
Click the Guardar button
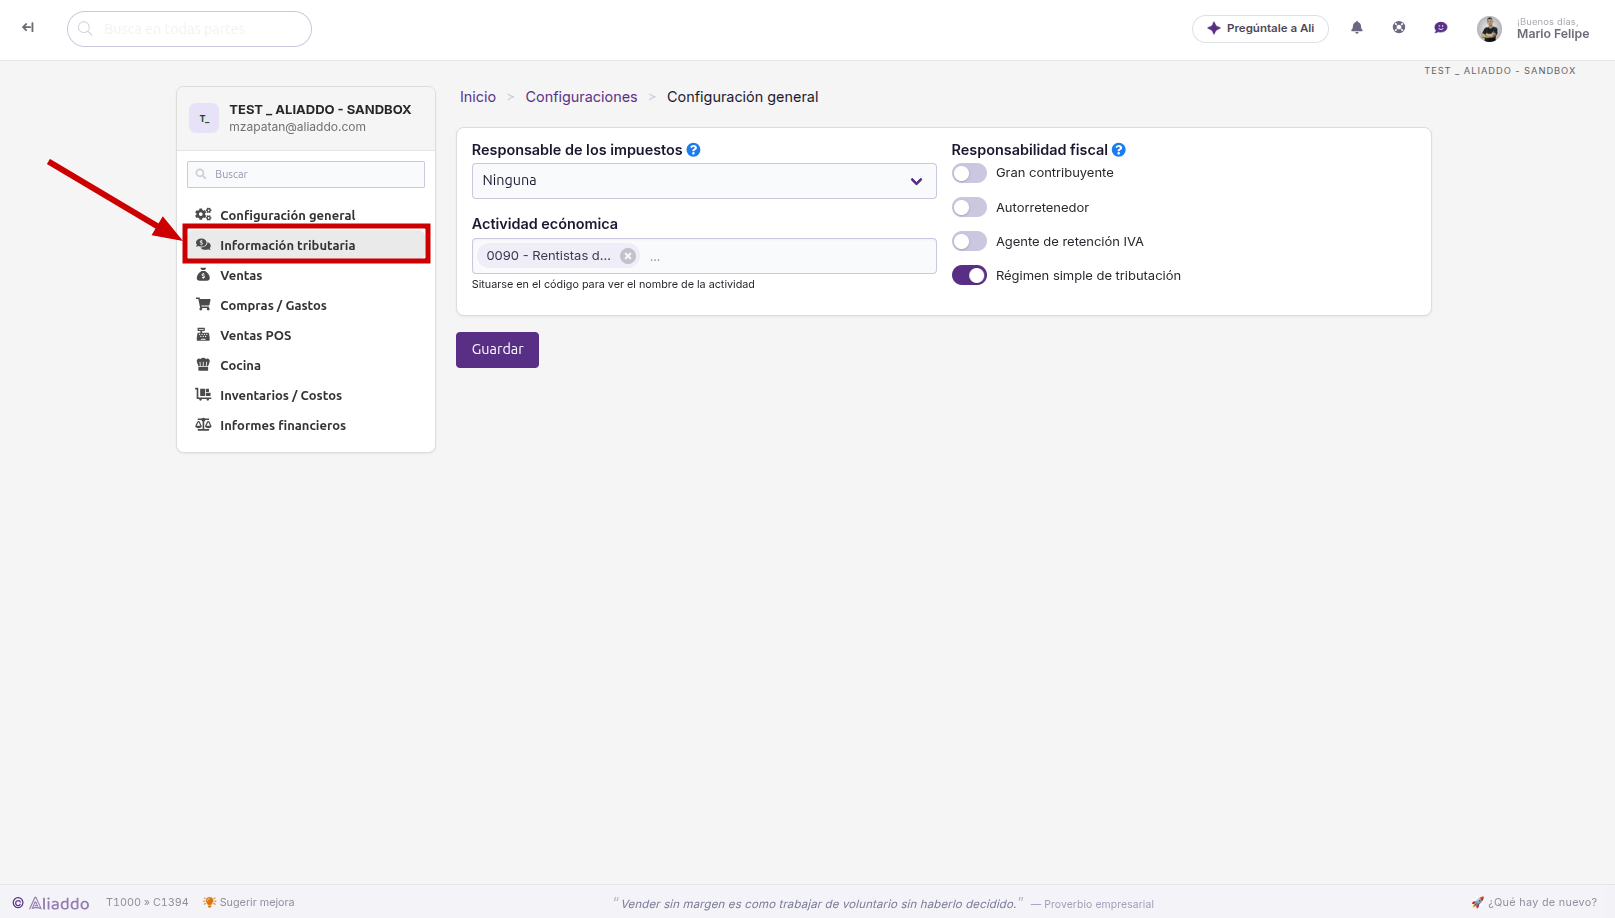(x=497, y=350)
